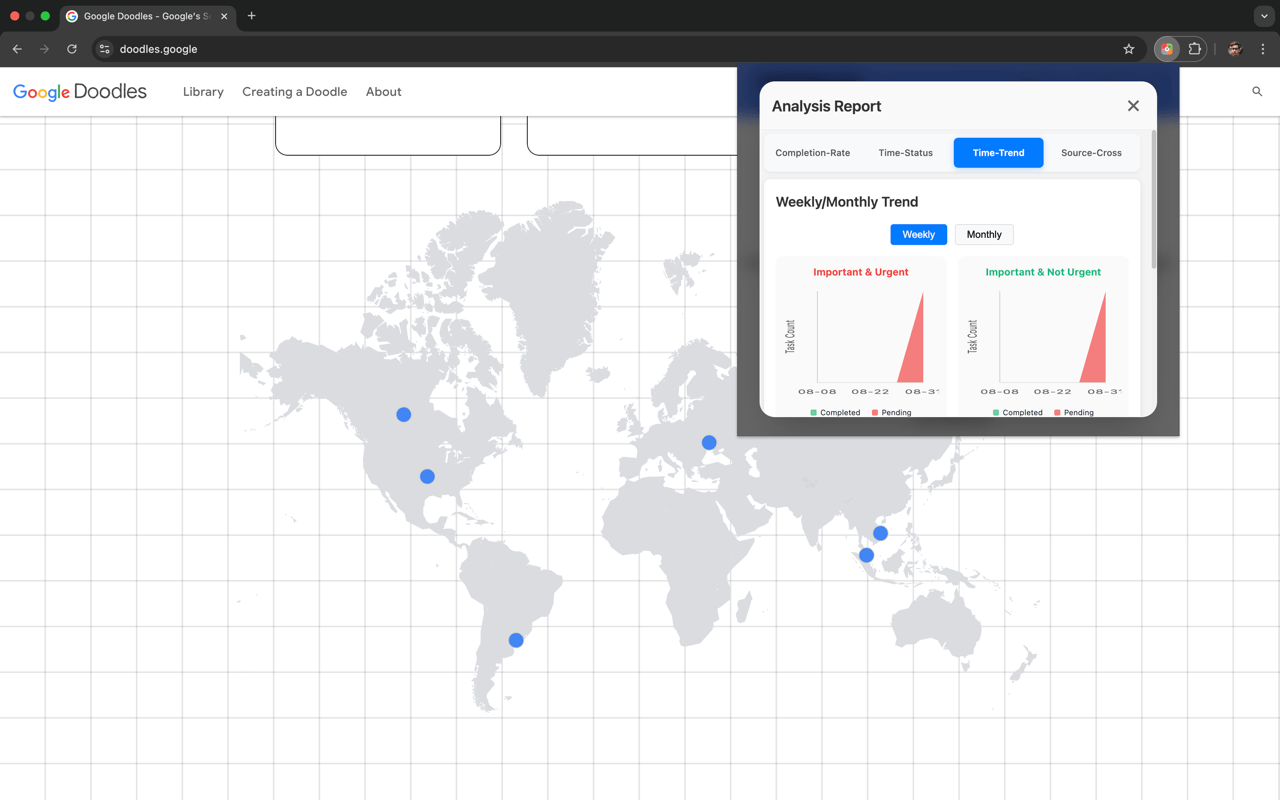Open the Completion-Rate tab

[813, 153]
